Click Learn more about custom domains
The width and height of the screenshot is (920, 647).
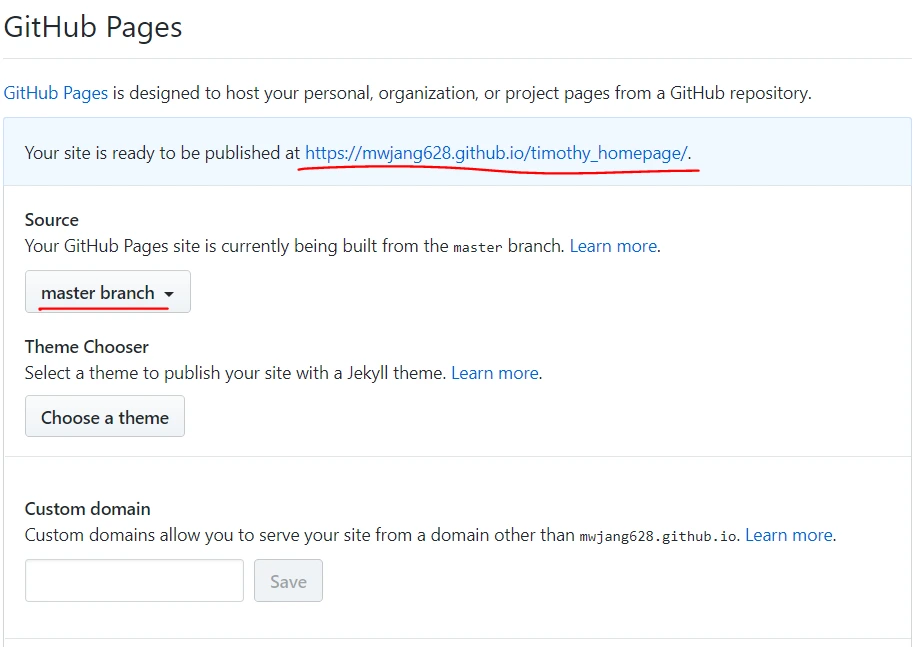[789, 535]
